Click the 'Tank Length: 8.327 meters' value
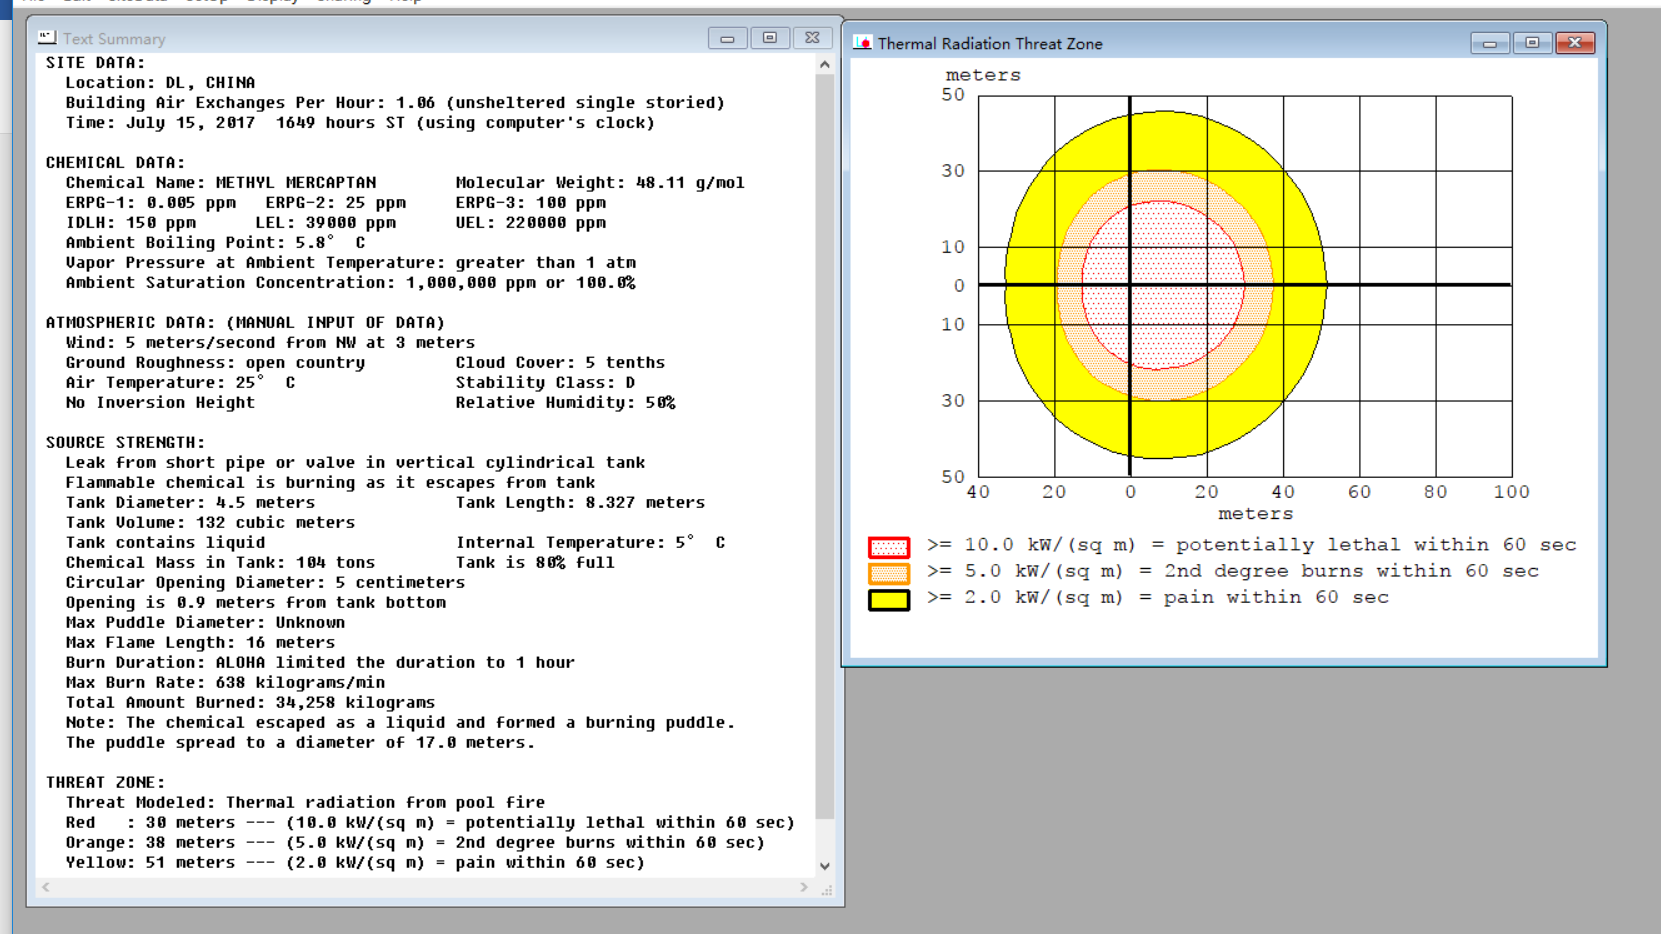Viewport: 1661px width, 934px height. coord(580,503)
